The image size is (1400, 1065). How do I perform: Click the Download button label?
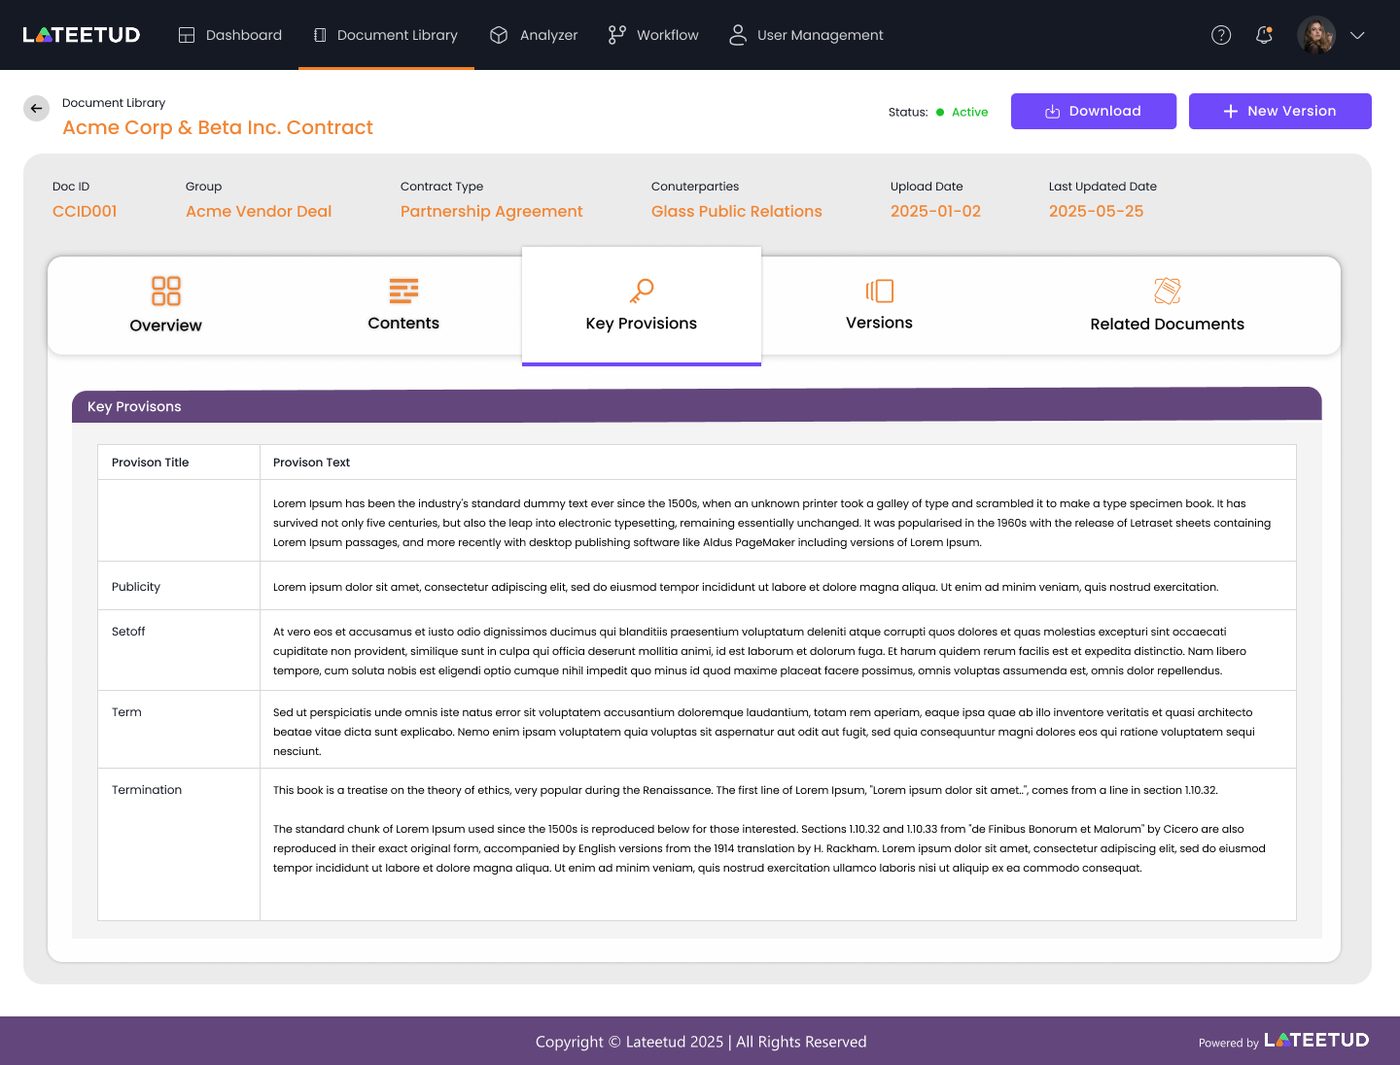[1105, 111]
